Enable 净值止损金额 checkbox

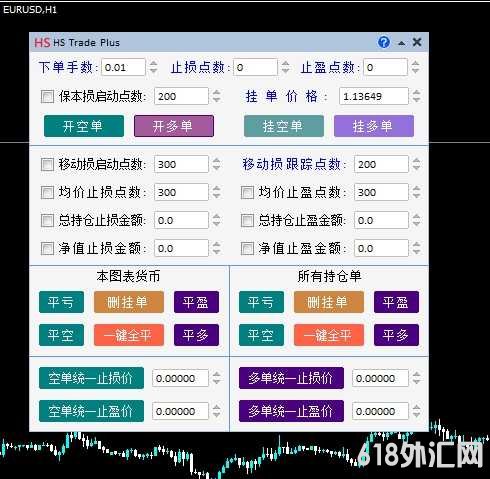click(x=47, y=248)
